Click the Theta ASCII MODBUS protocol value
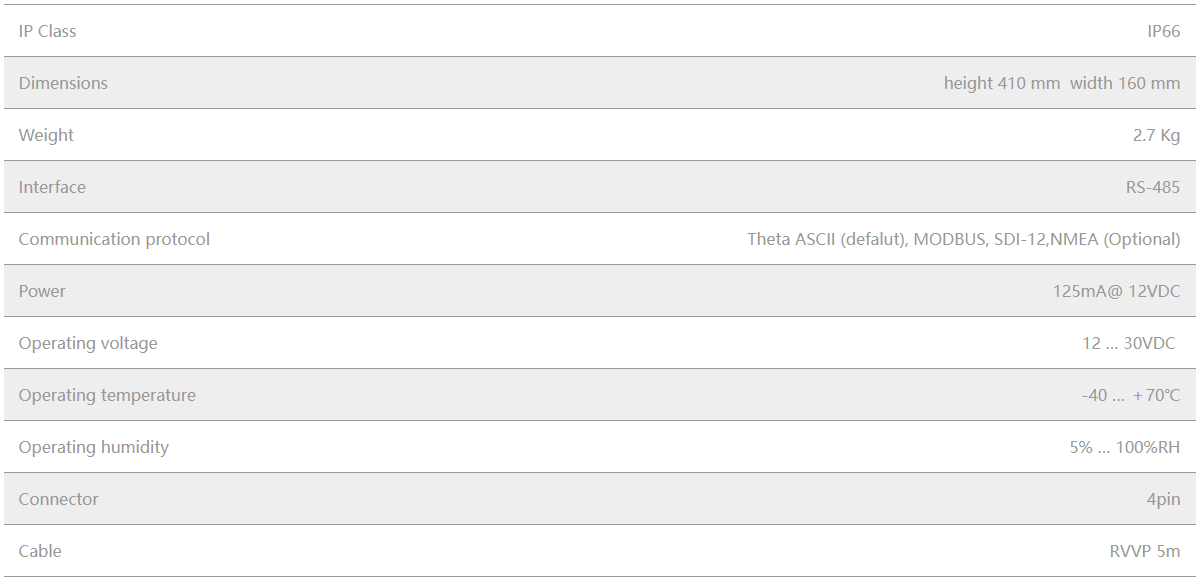This screenshot has width=1200, height=582. click(963, 239)
